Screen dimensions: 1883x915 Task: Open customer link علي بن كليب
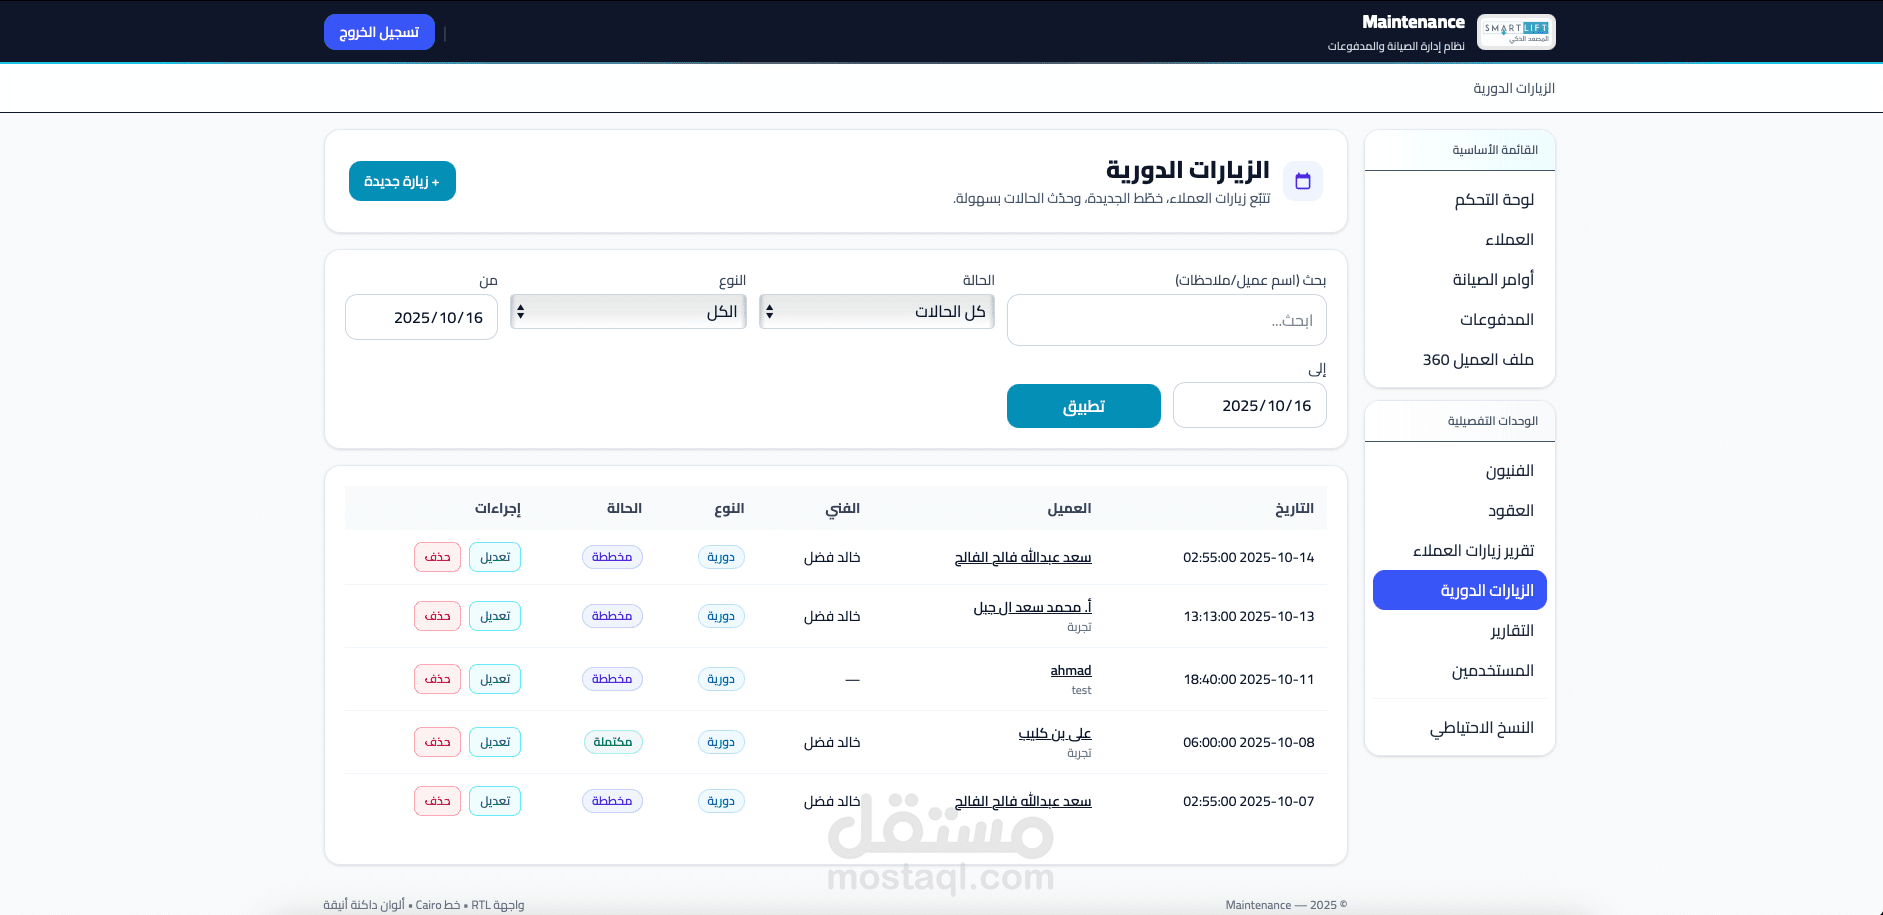(1055, 733)
